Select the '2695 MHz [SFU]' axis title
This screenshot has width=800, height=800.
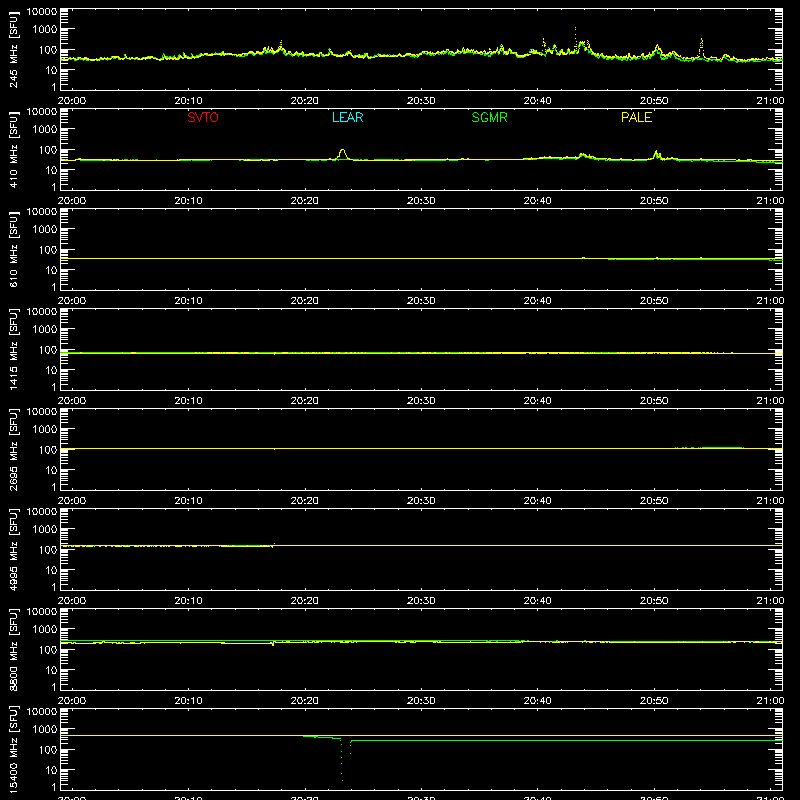click(13, 449)
